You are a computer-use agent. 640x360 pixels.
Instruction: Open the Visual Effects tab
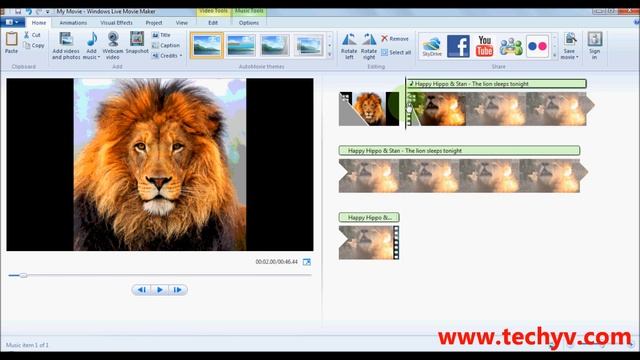click(x=116, y=23)
